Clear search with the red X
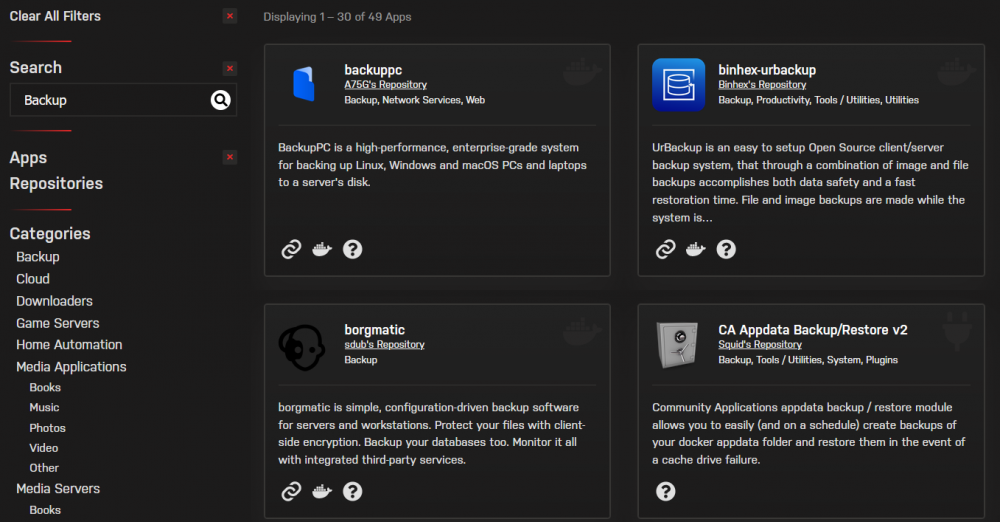 click(230, 68)
